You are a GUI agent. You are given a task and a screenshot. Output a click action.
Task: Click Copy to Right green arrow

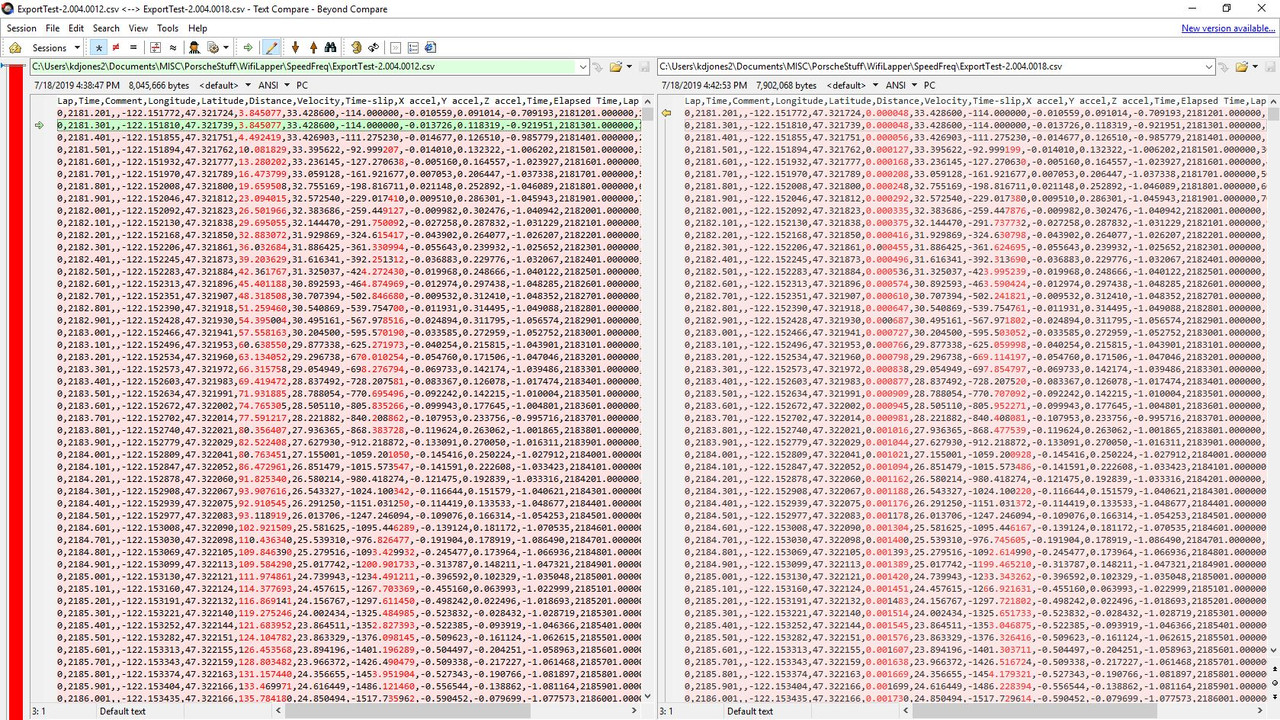[x=248, y=47]
